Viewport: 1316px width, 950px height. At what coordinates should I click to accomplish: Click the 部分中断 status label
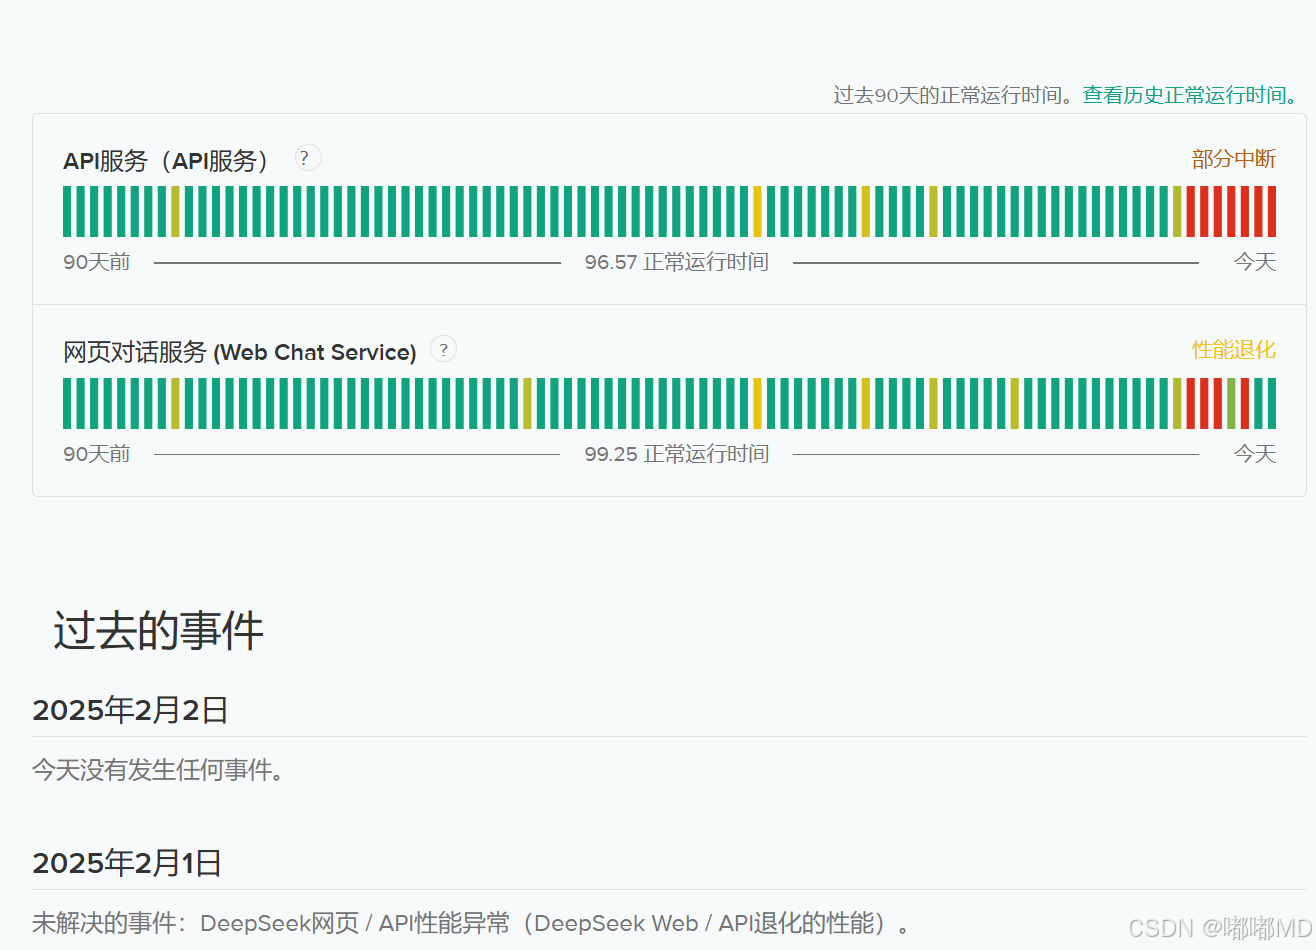(1234, 159)
